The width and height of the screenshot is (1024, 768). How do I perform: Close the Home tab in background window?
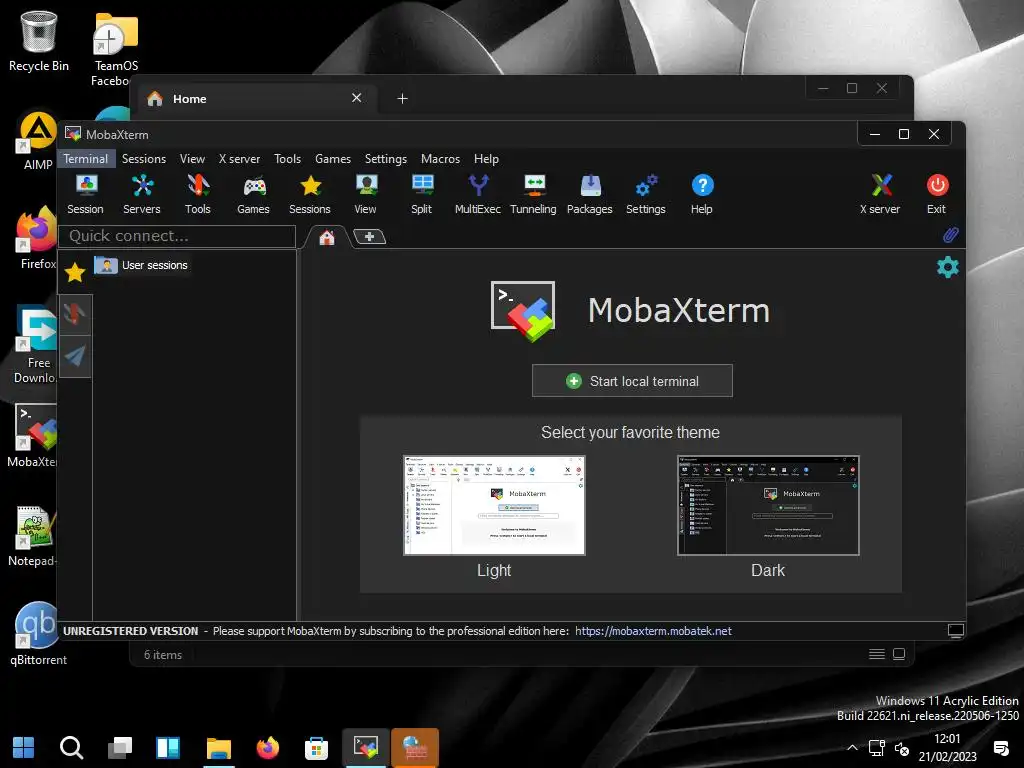(357, 98)
